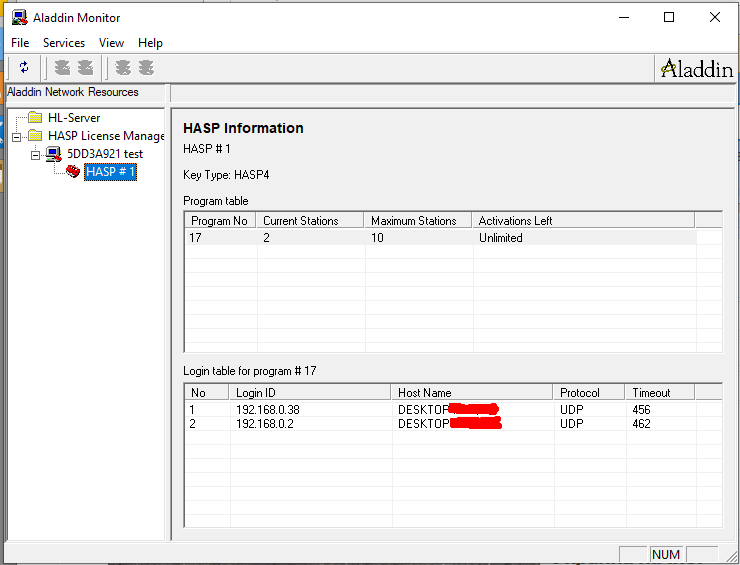The height and width of the screenshot is (565, 740).
Task: Click the Activations Left column header
Action: 583,221
